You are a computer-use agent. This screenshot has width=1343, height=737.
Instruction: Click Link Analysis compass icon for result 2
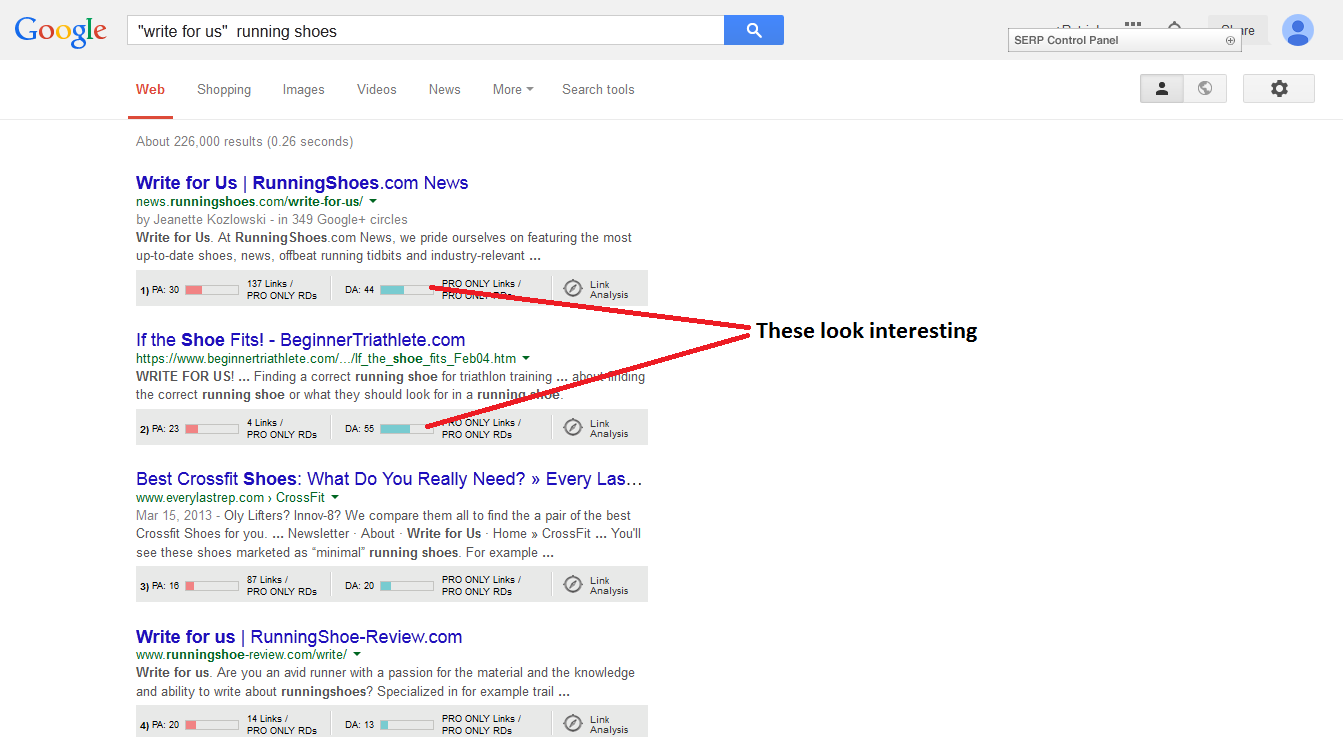pos(573,427)
